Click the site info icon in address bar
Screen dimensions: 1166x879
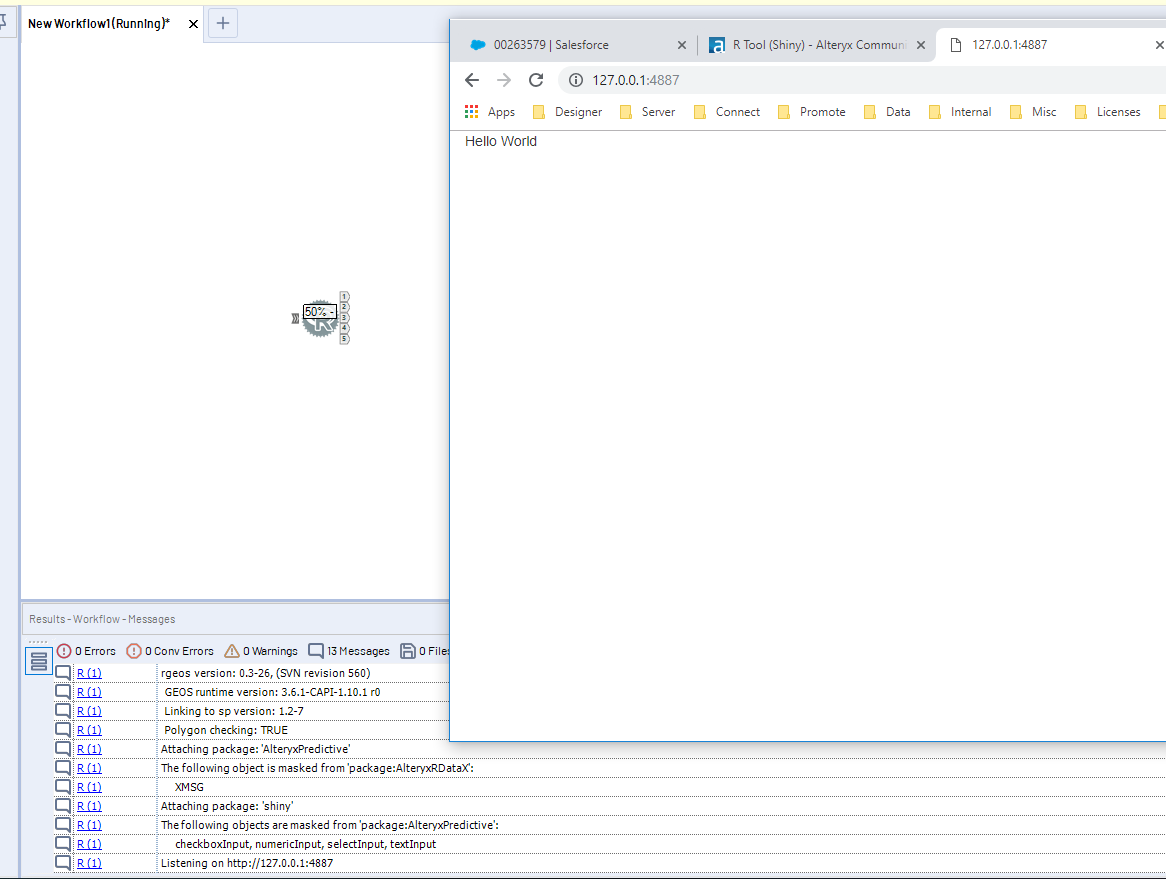tap(575, 80)
